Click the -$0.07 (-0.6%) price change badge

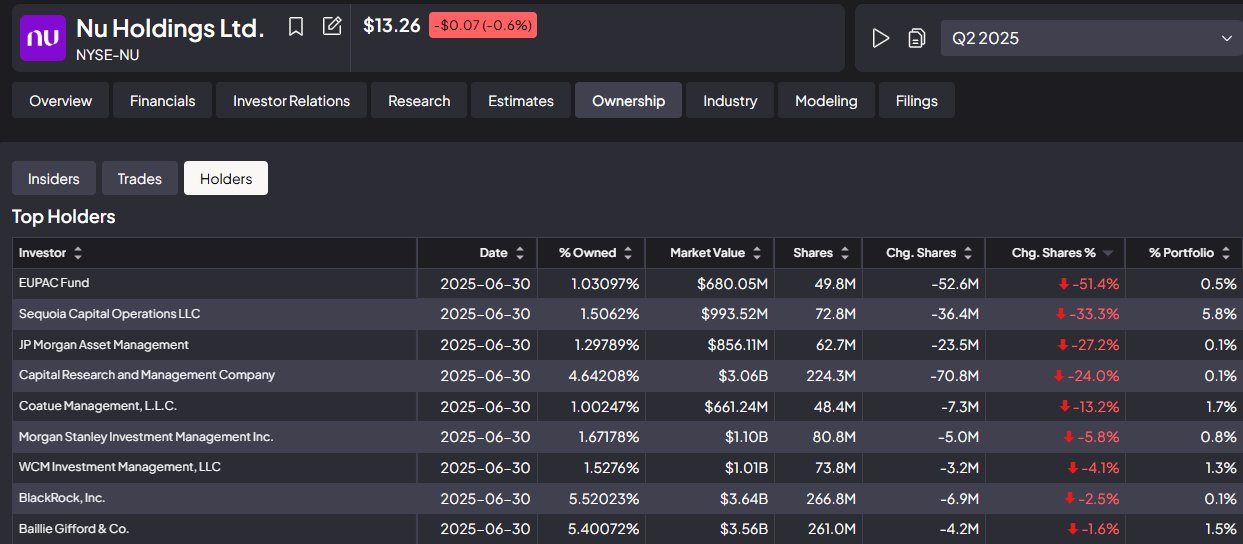point(483,25)
